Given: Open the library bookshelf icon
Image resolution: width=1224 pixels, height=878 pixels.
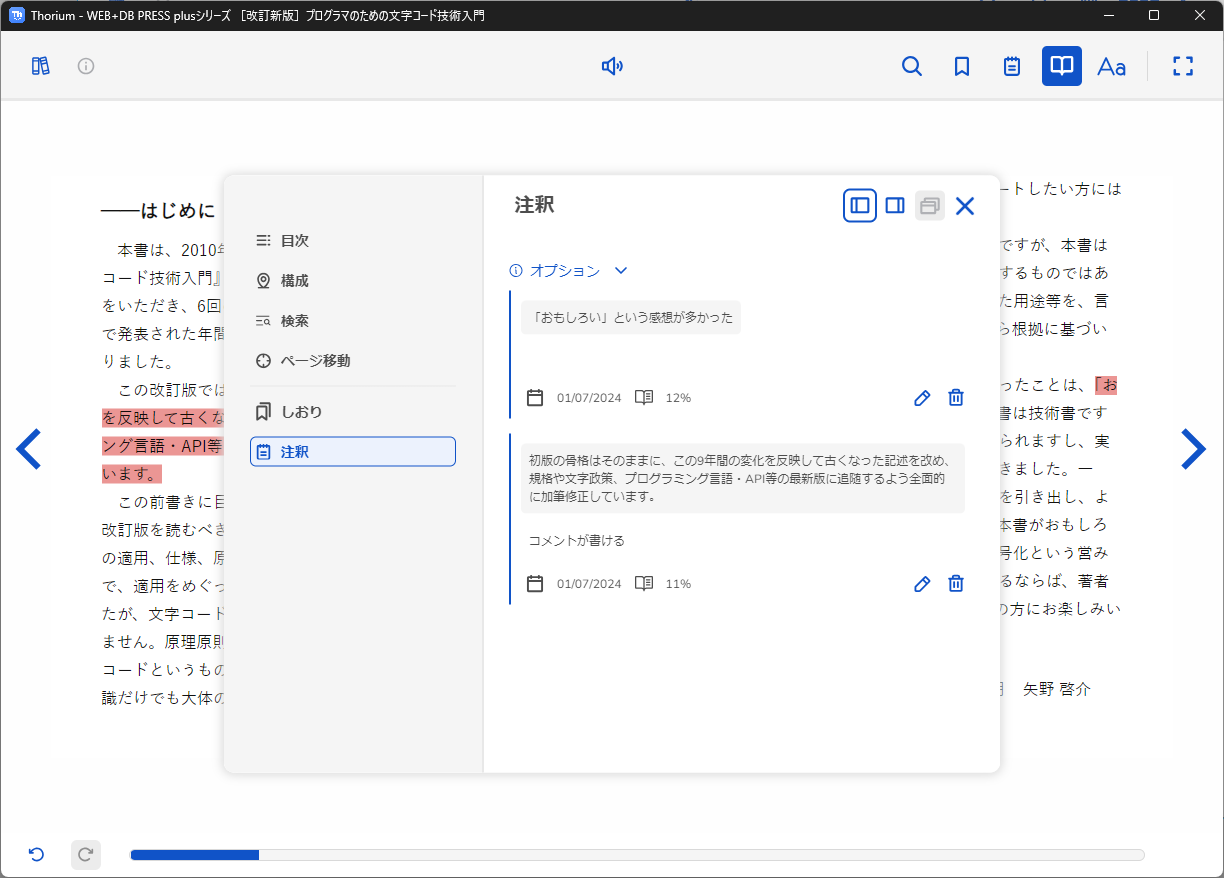Looking at the screenshot, I should (40, 66).
